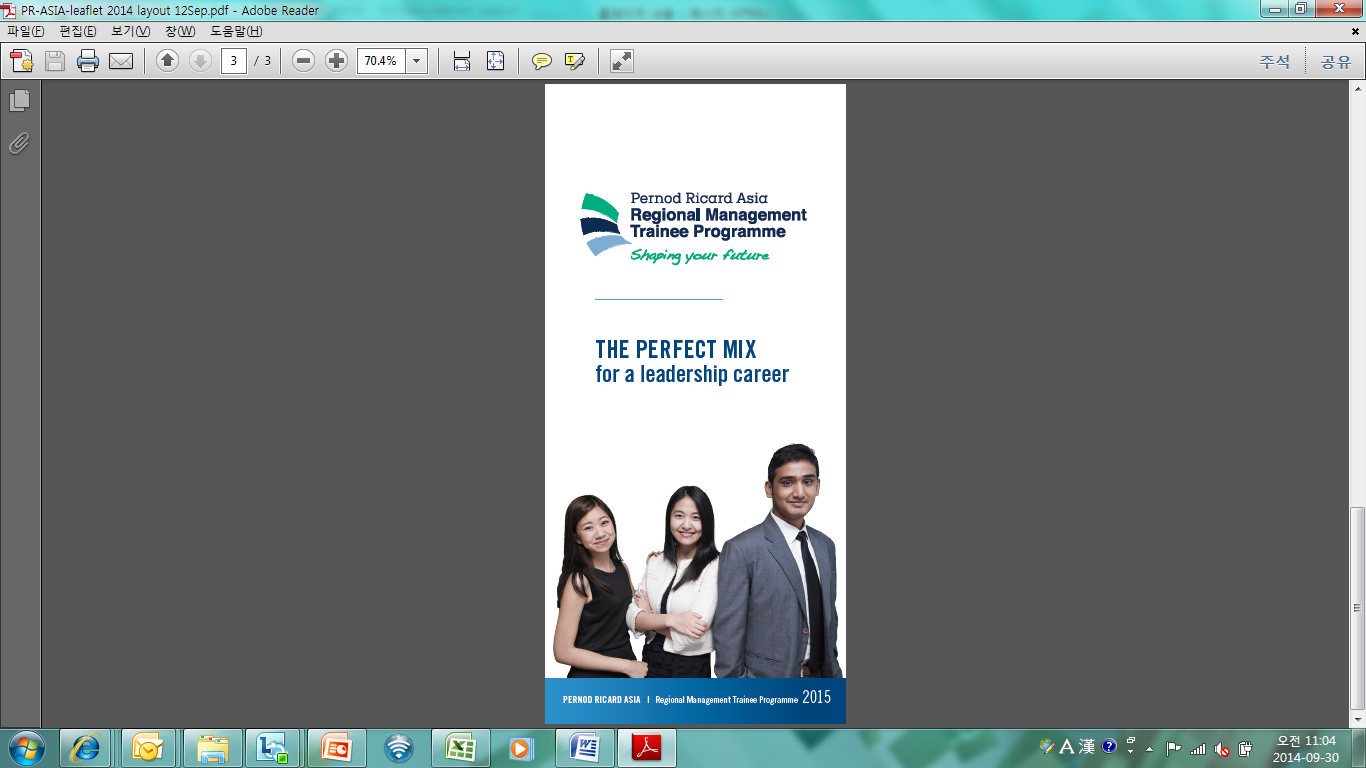
Task: Add a sticky note comment
Action: [542, 61]
